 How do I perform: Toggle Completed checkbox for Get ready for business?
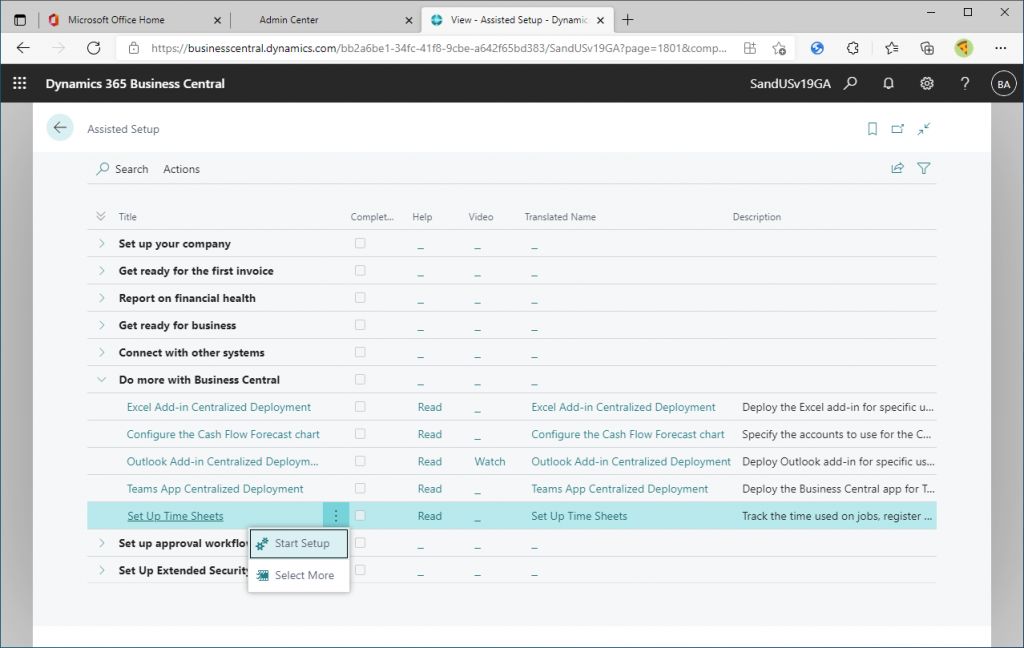360,325
